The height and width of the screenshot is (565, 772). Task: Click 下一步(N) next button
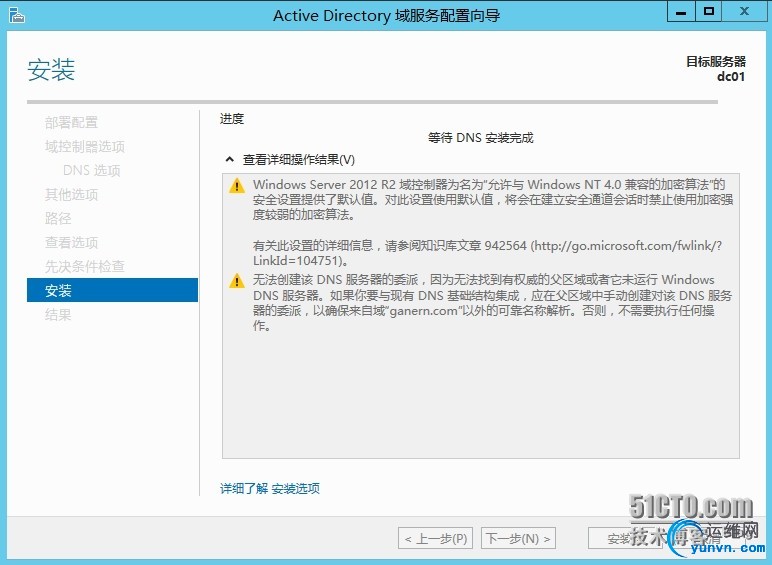point(518,538)
